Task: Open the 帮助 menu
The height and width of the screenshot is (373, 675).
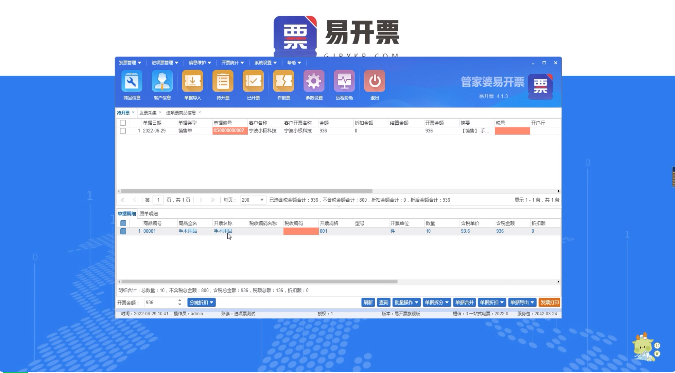Action: [294, 63]
